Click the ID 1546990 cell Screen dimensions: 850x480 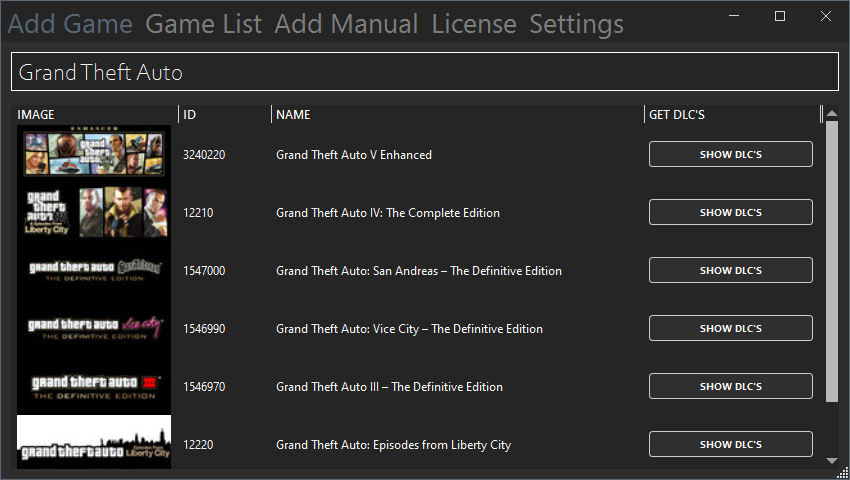point(204,329)
